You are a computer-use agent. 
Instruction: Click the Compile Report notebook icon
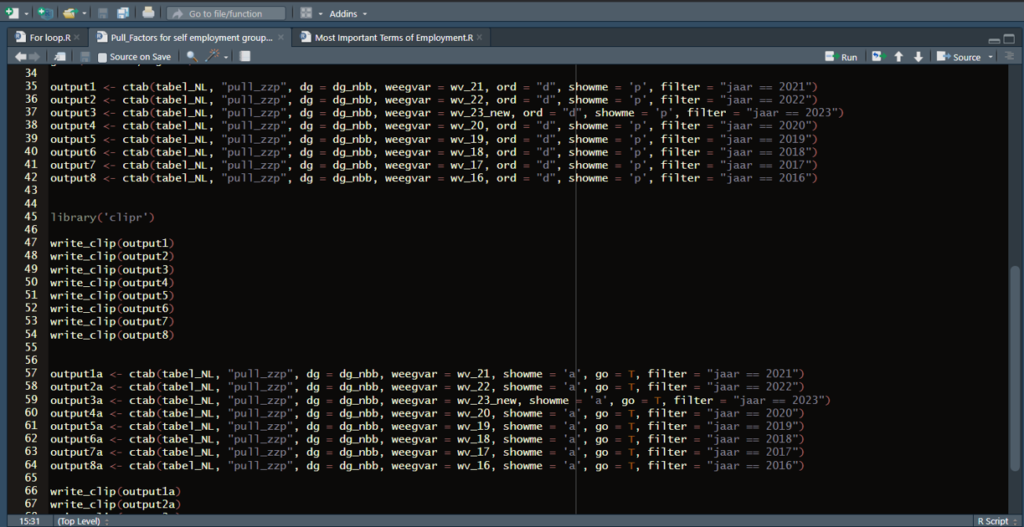coord(246,57)
